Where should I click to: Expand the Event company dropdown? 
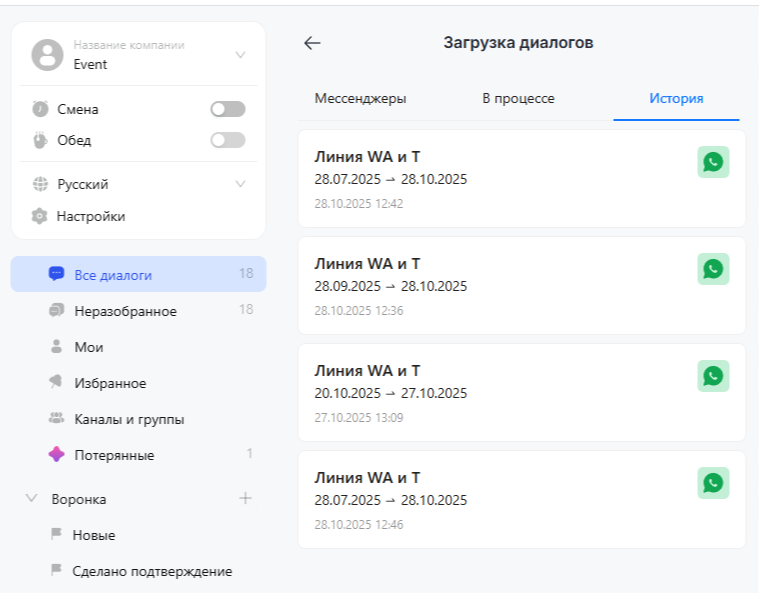(x=240, y=55)
